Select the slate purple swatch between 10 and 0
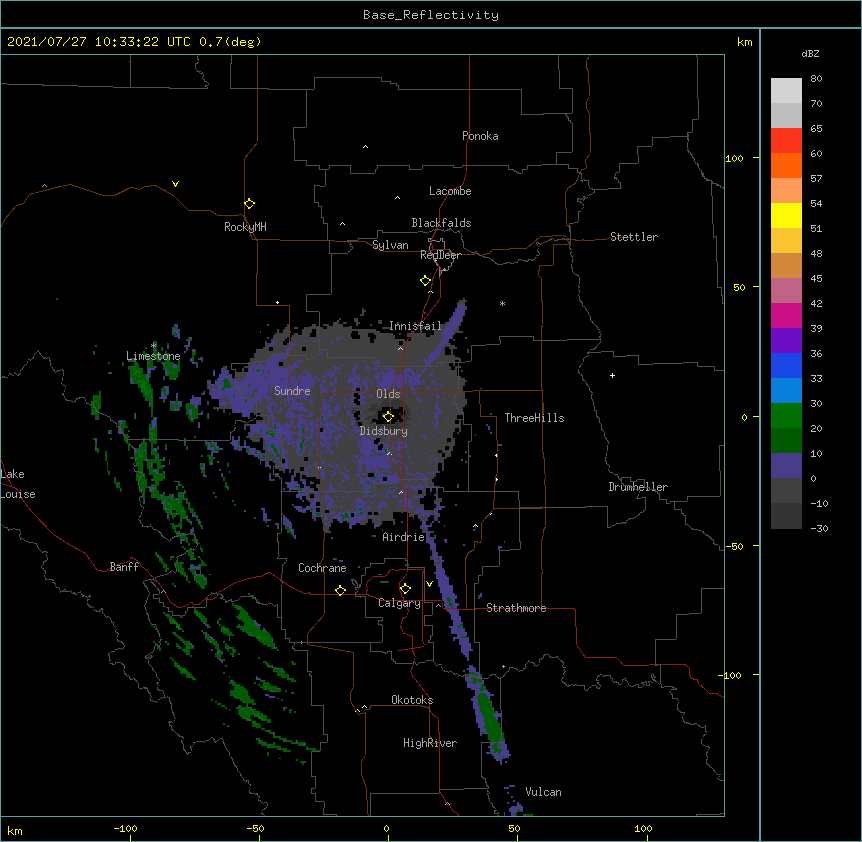The image size is (862, 842). pos(786,466)
